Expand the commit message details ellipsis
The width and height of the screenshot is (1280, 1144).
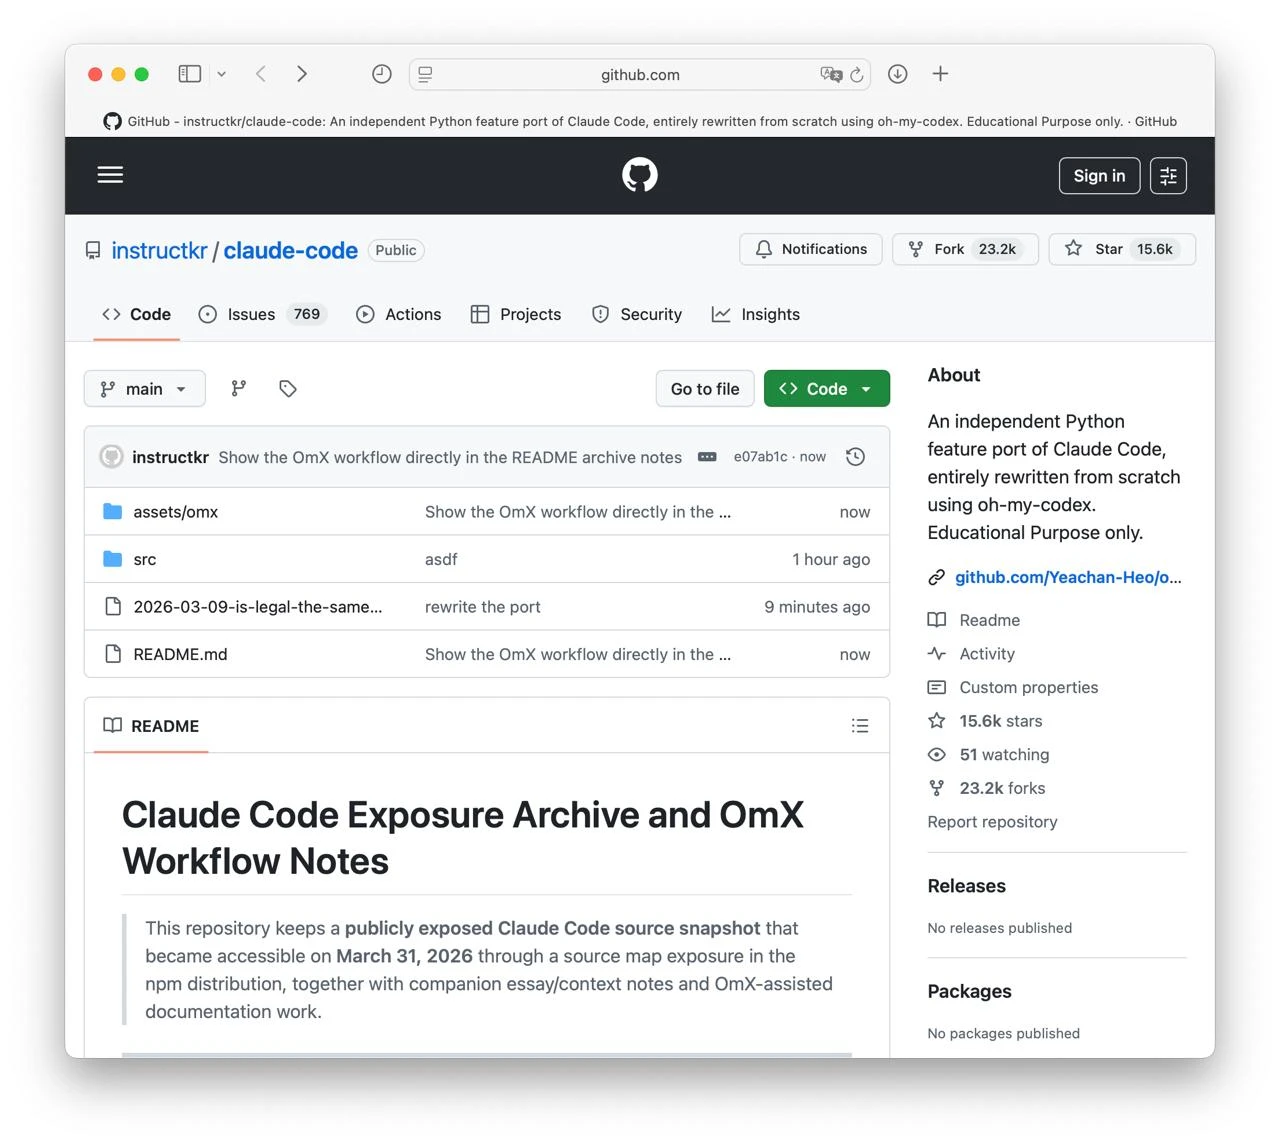click(x=707, y=457)
